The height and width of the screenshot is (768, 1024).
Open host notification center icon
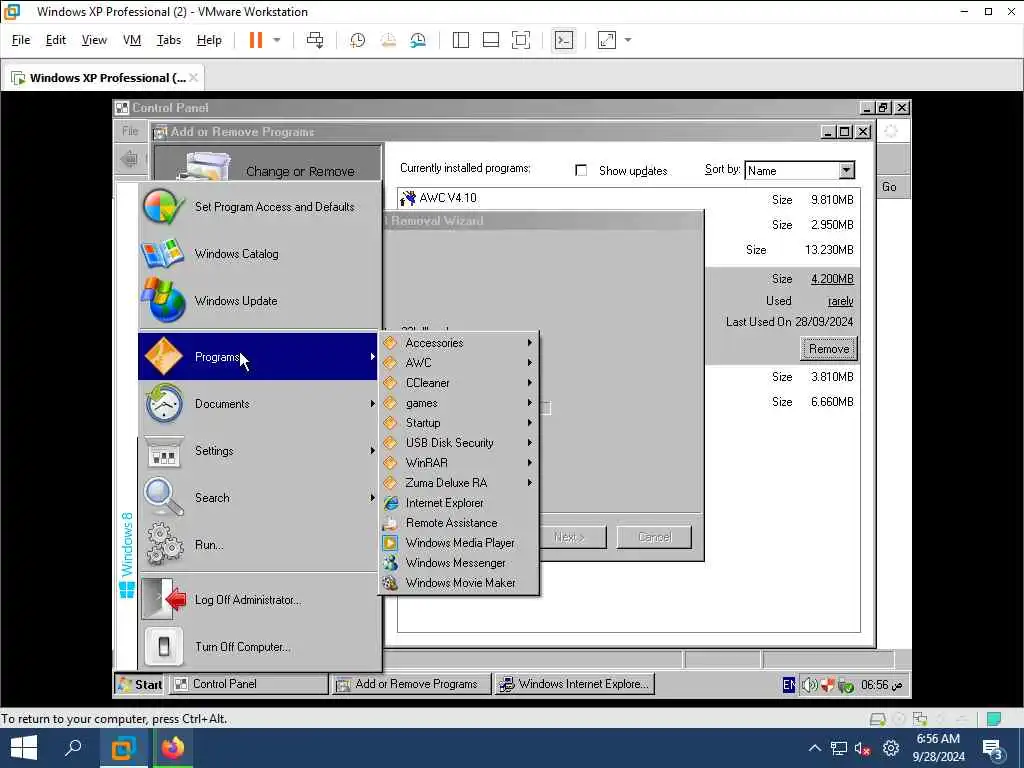click(x=993, y=748)
